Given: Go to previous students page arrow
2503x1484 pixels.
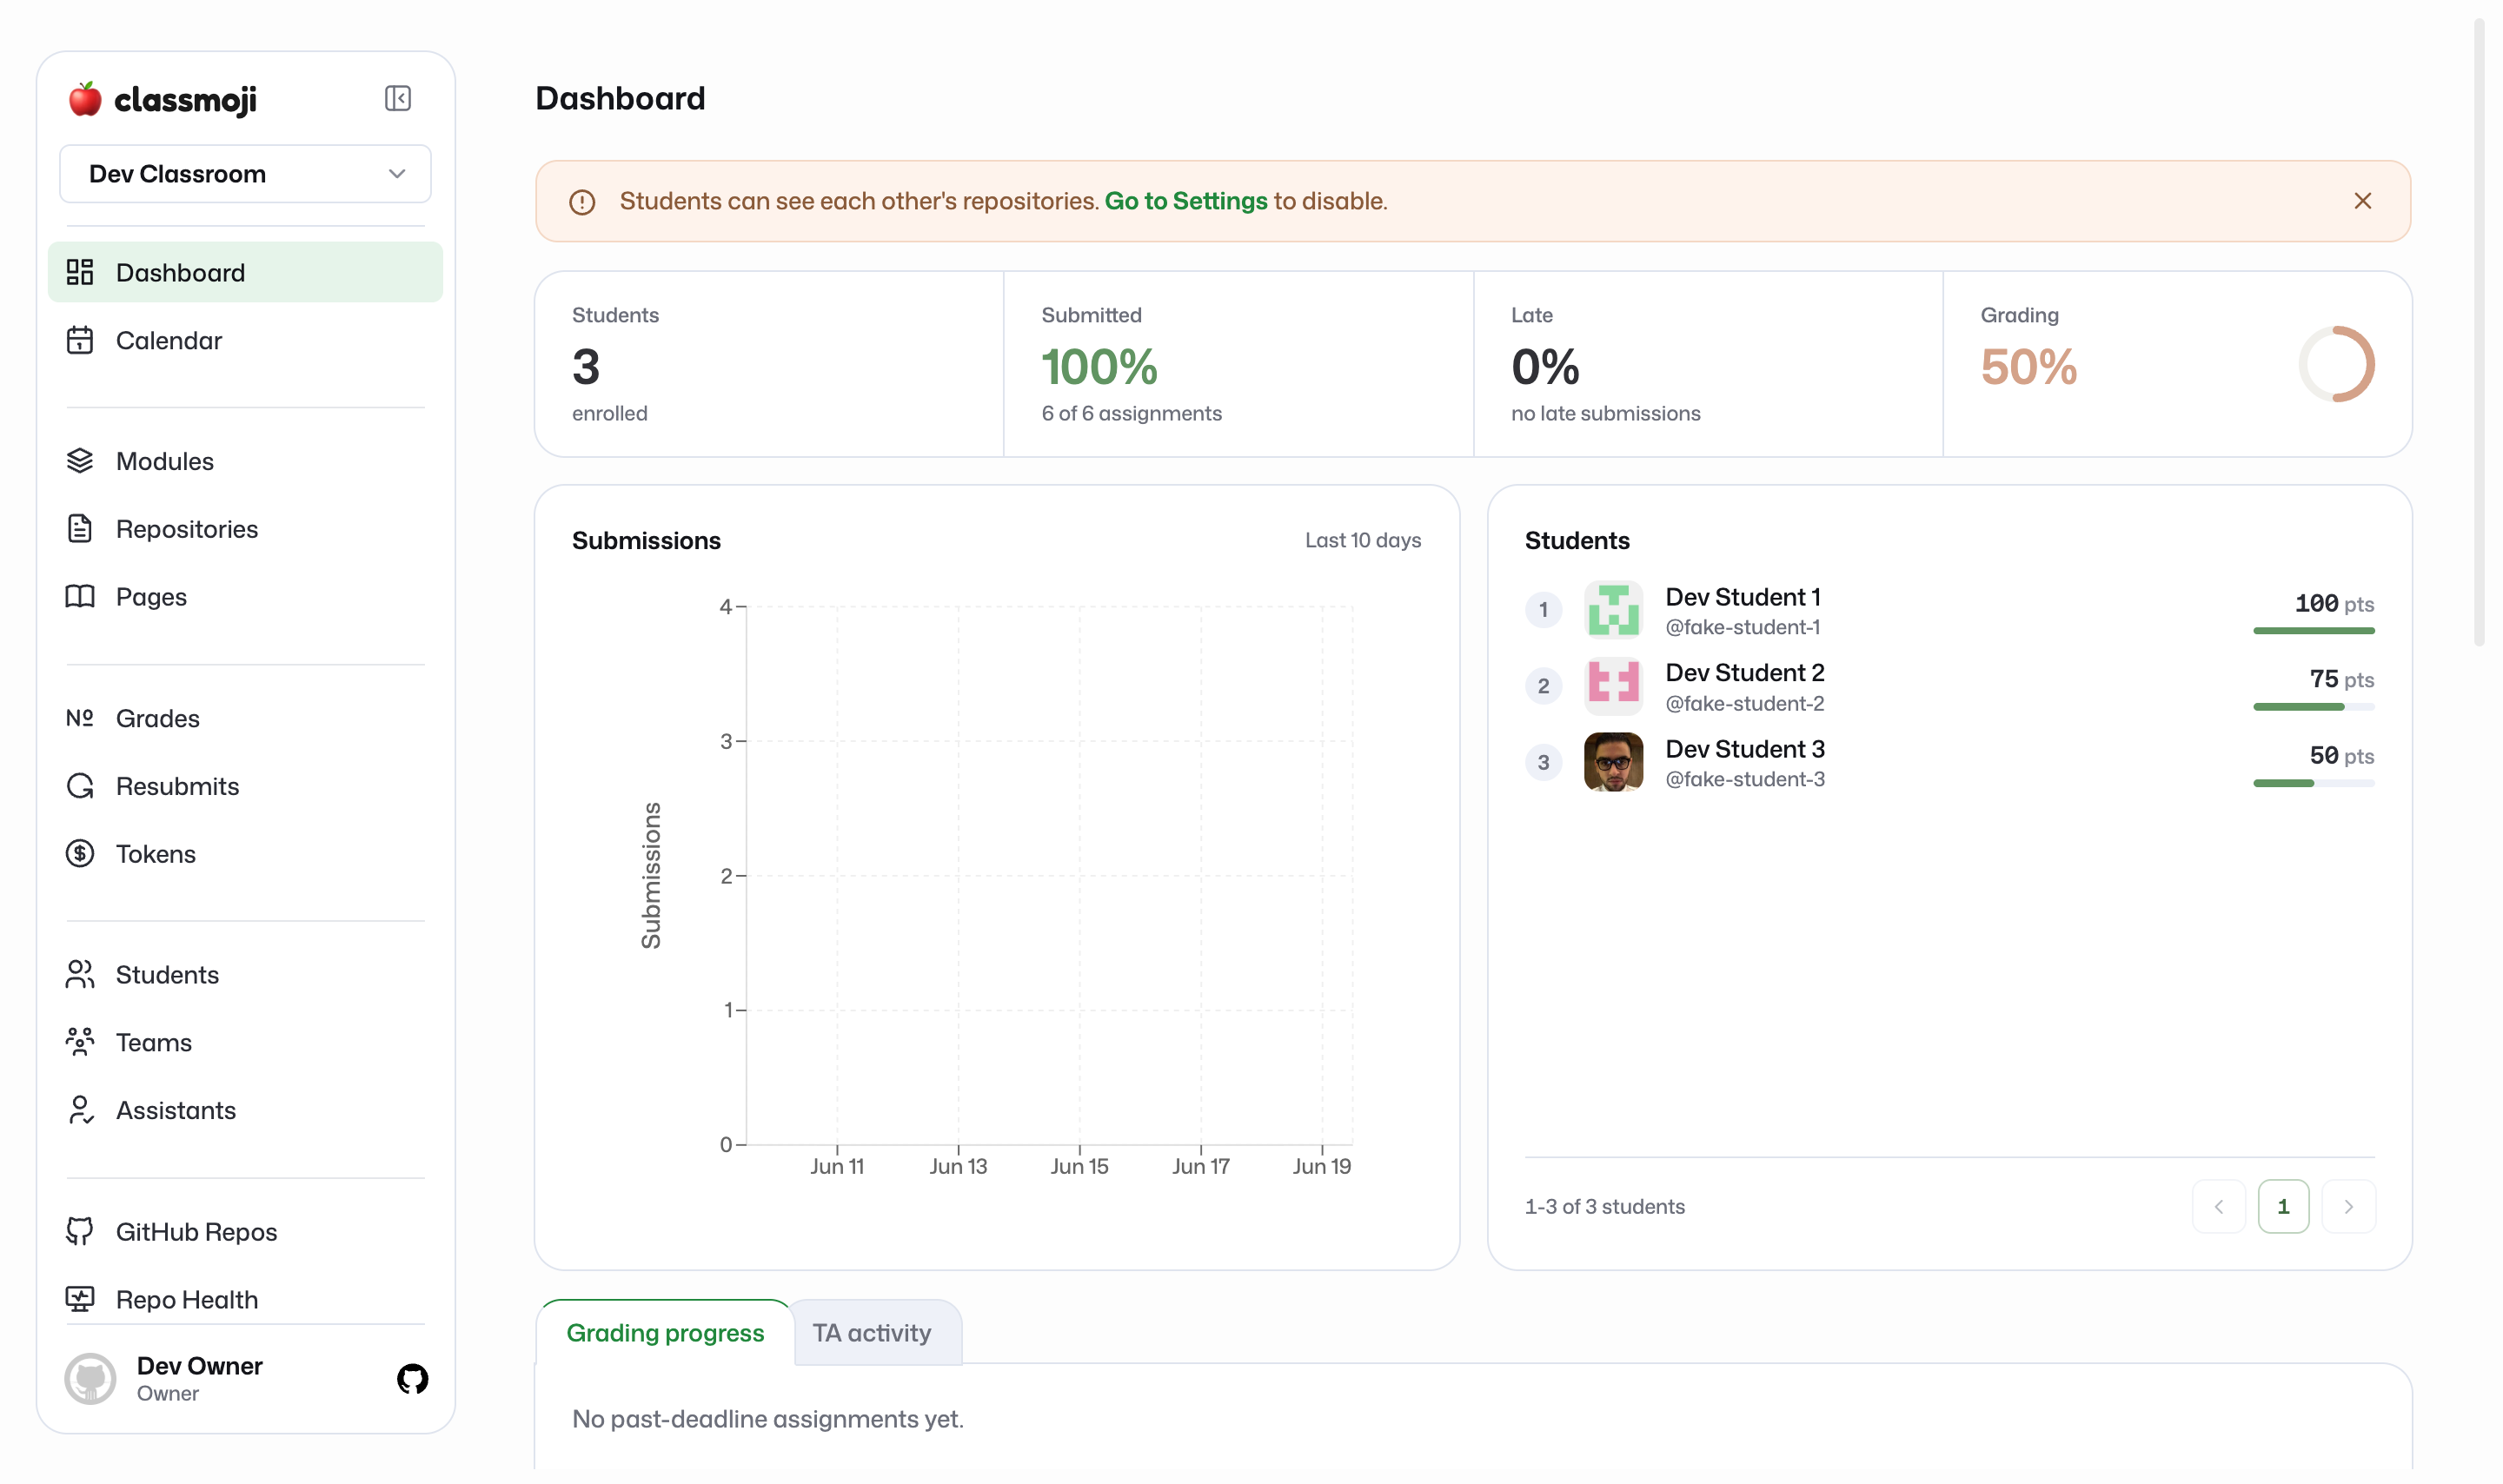Looking at the screenshot, I should tap(2219, 1207).
